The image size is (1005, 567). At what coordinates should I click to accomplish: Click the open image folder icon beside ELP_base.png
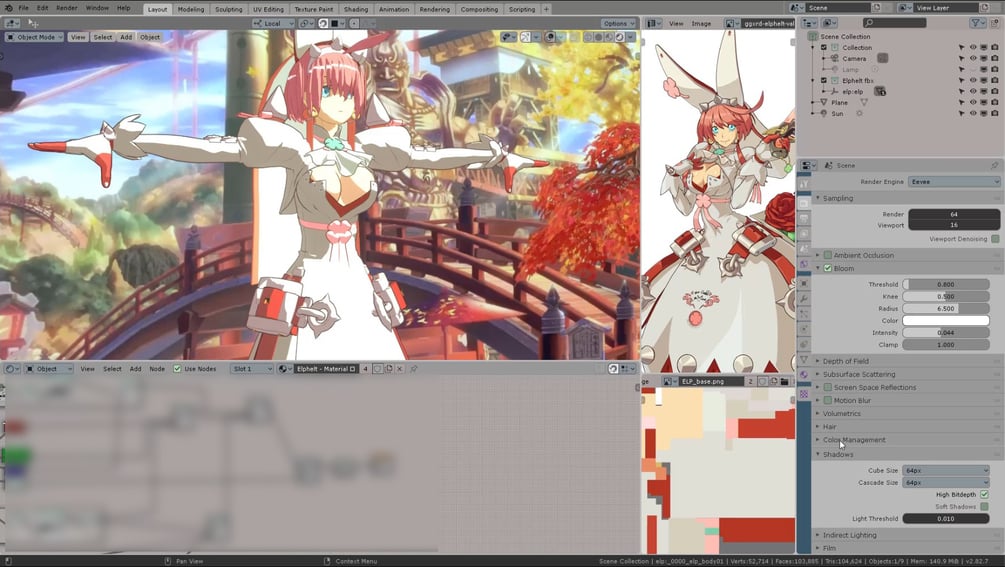pos(785,381)
